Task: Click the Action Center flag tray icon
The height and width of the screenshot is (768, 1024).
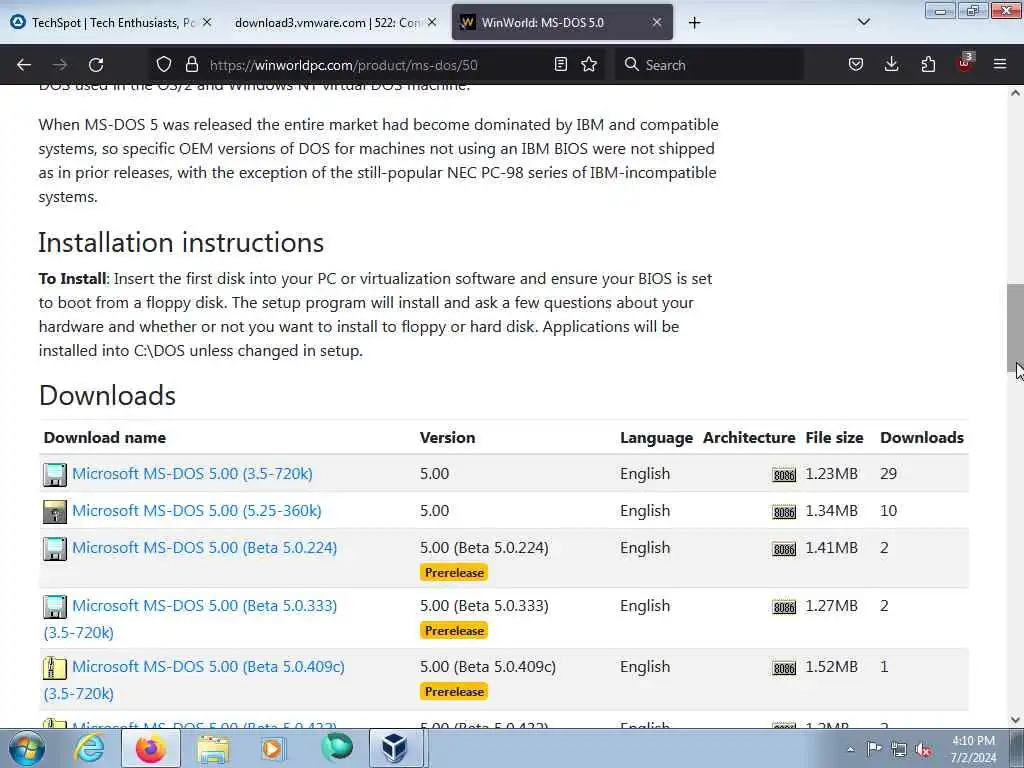Action: point(874,749)
